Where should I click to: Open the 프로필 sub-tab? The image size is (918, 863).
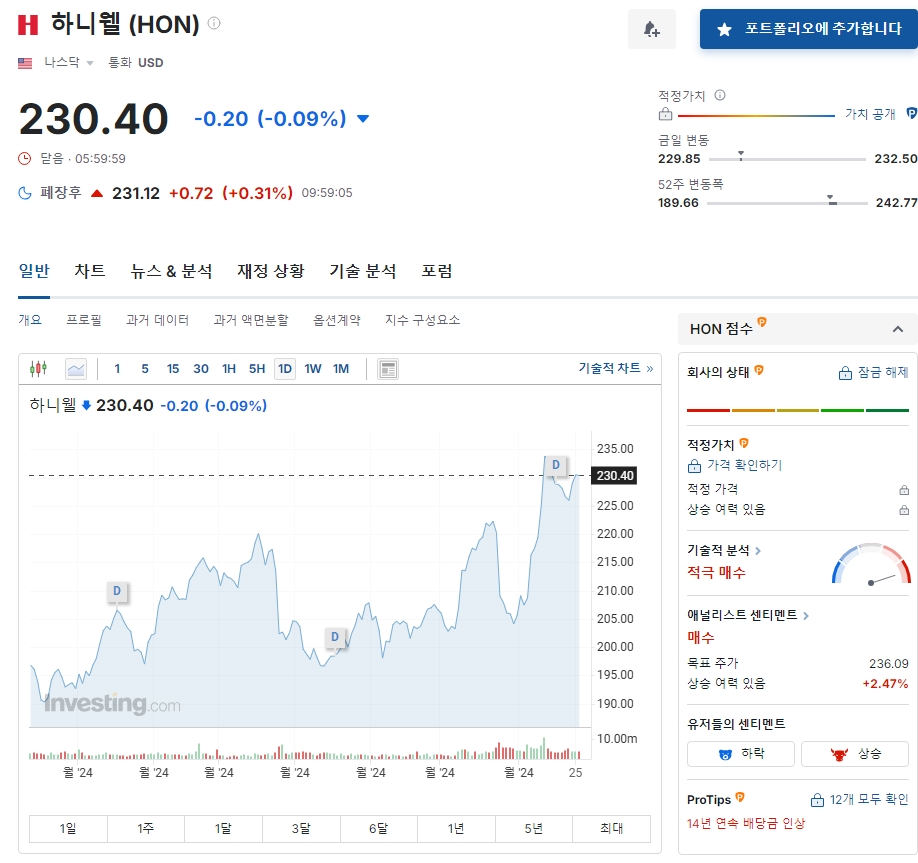84,320
